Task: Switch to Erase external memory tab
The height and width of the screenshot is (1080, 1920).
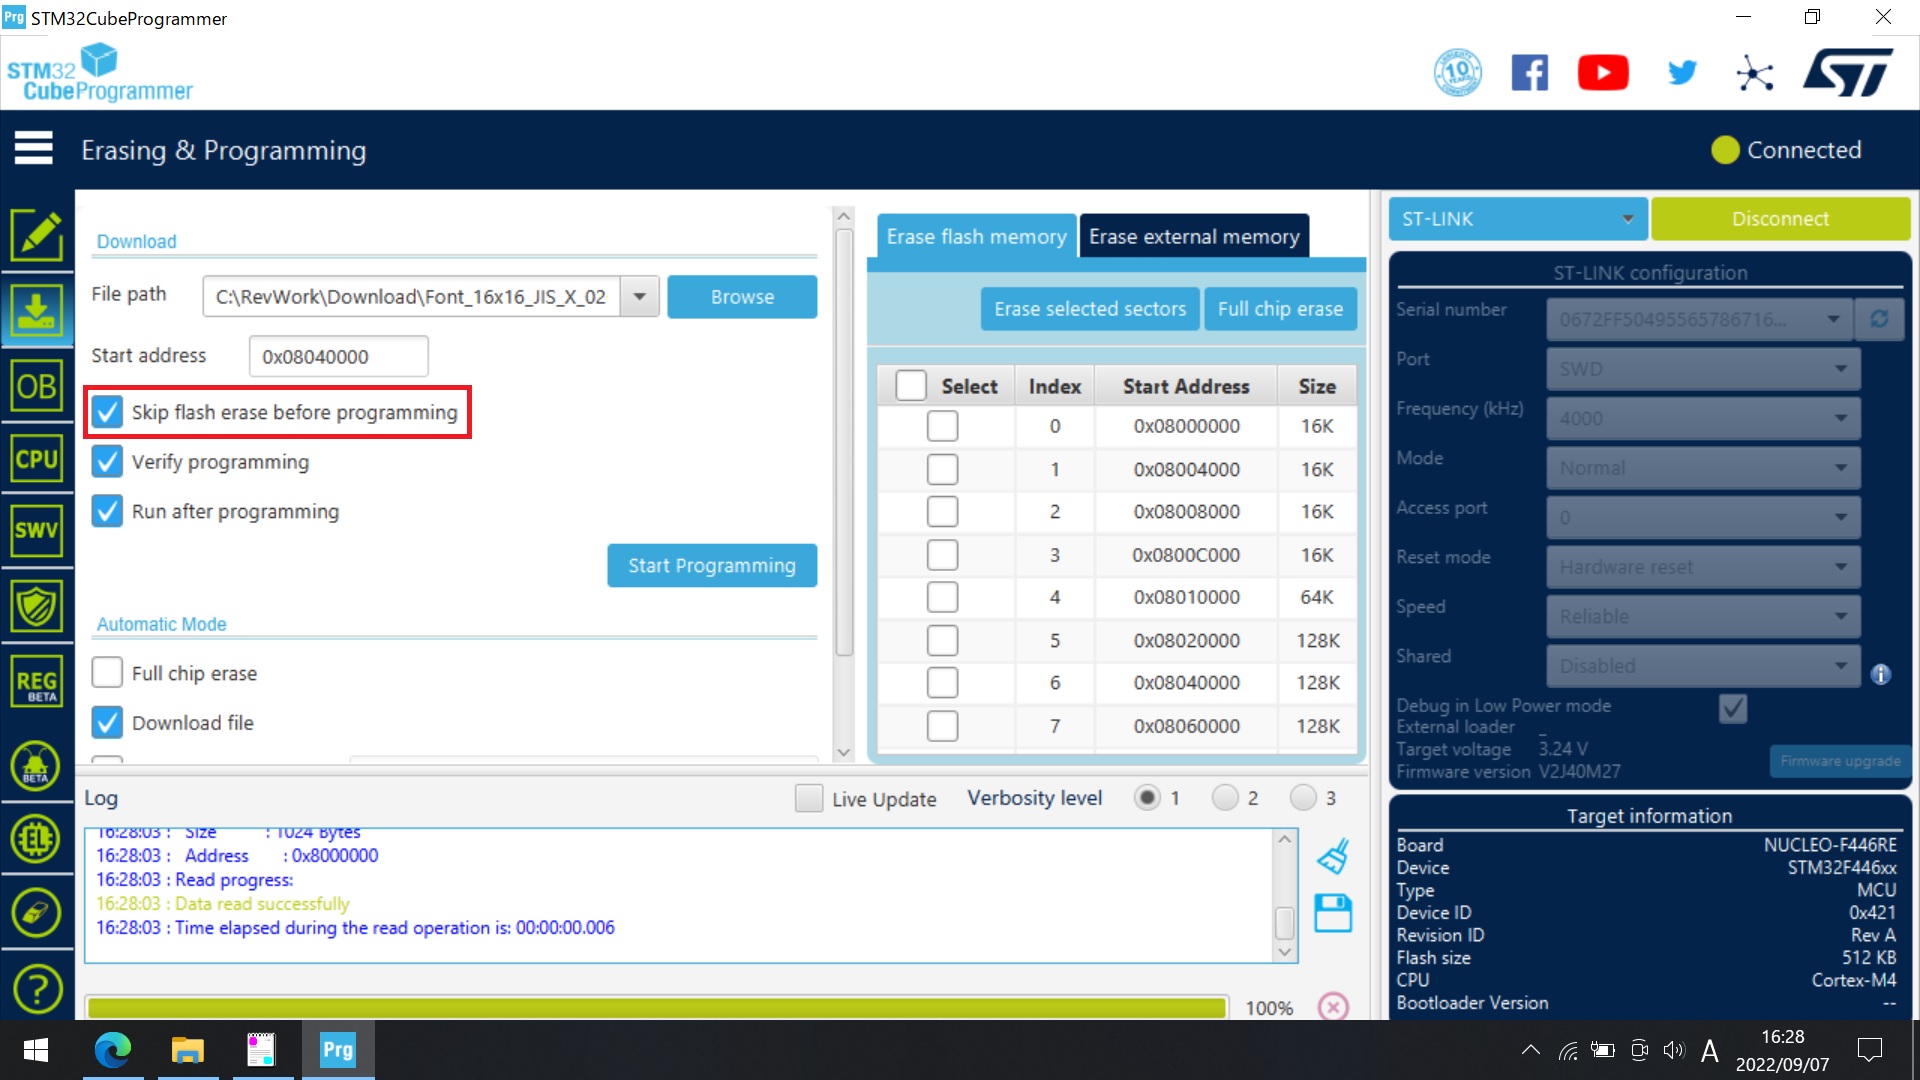Action: (x=1192, y=236)
